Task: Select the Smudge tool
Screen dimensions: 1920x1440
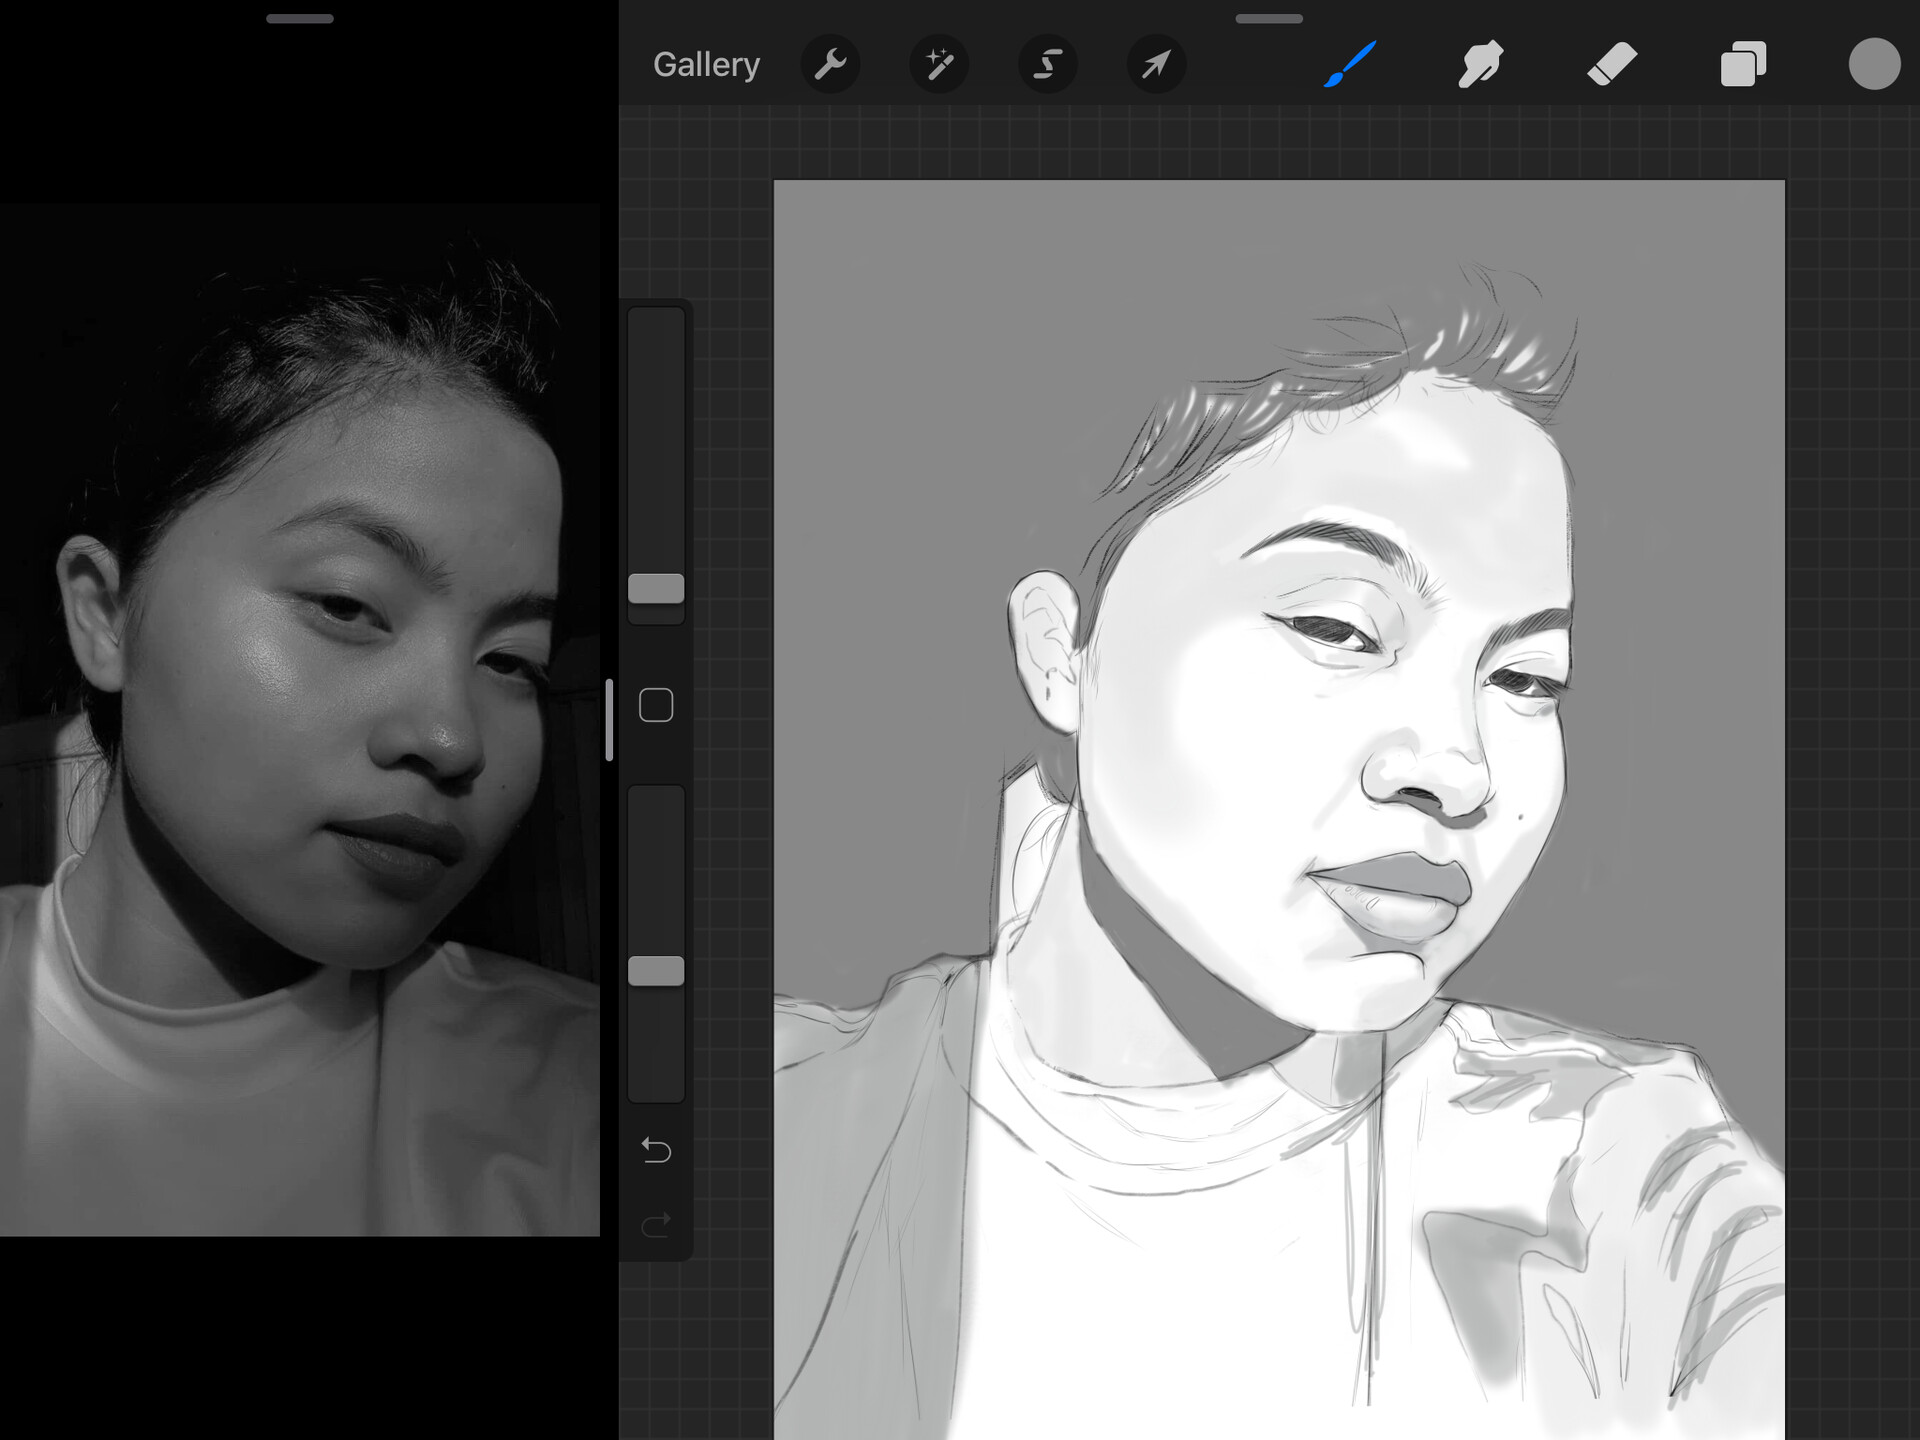Action: (x=1481, y=65)
